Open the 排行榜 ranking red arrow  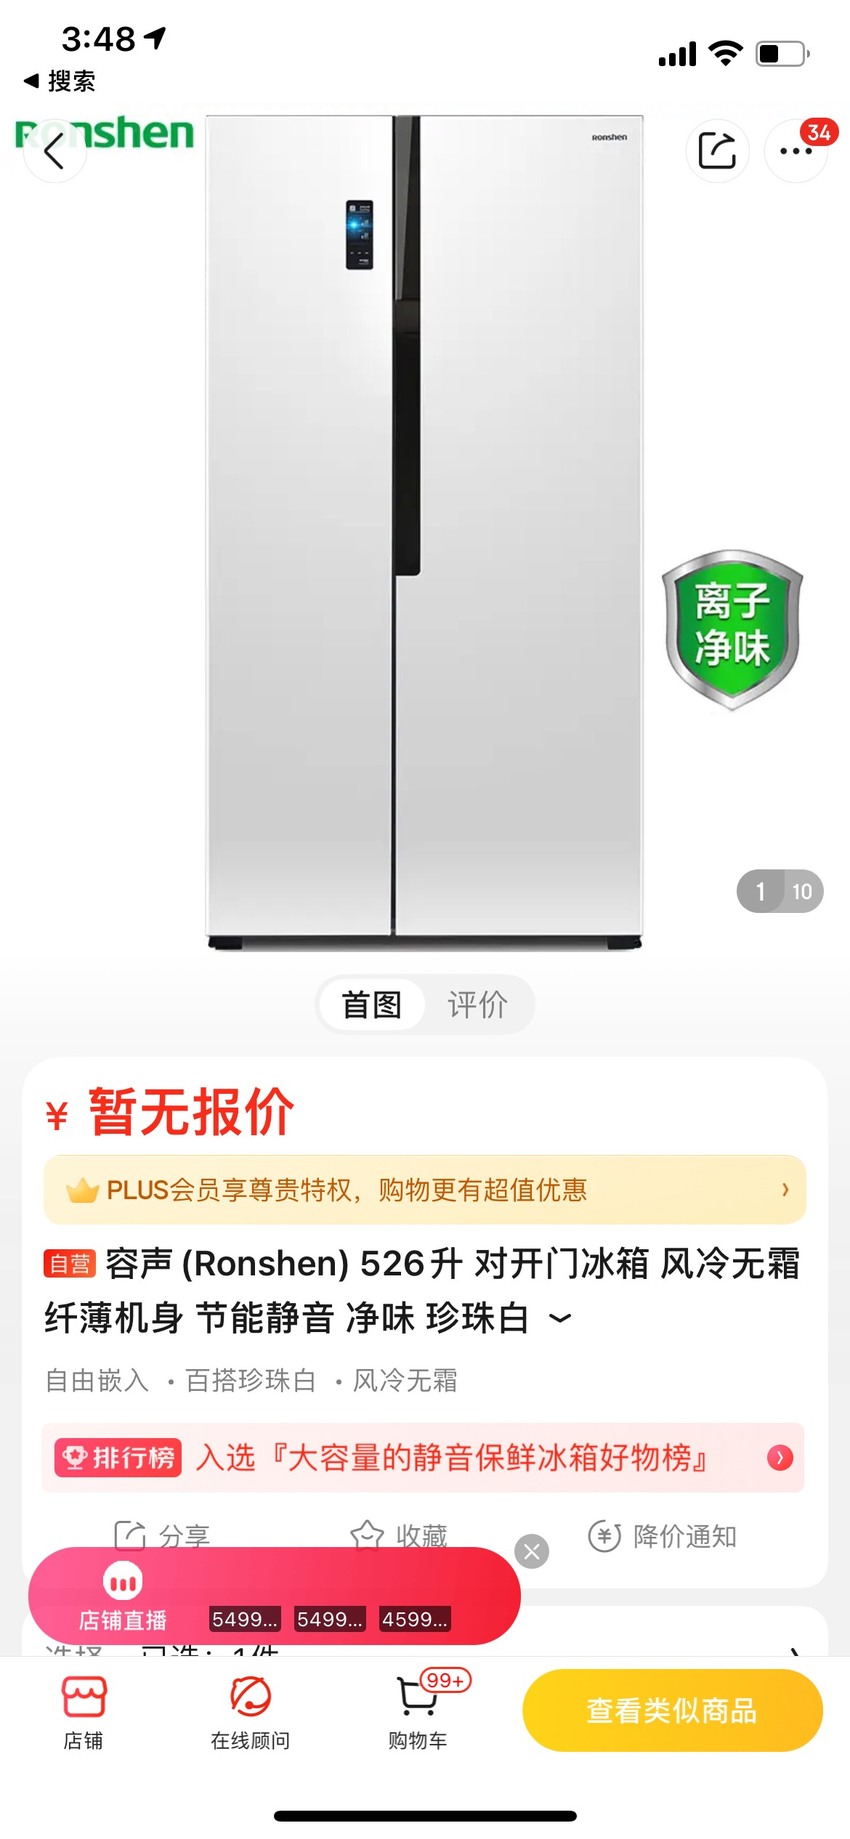click(780, 1457)
